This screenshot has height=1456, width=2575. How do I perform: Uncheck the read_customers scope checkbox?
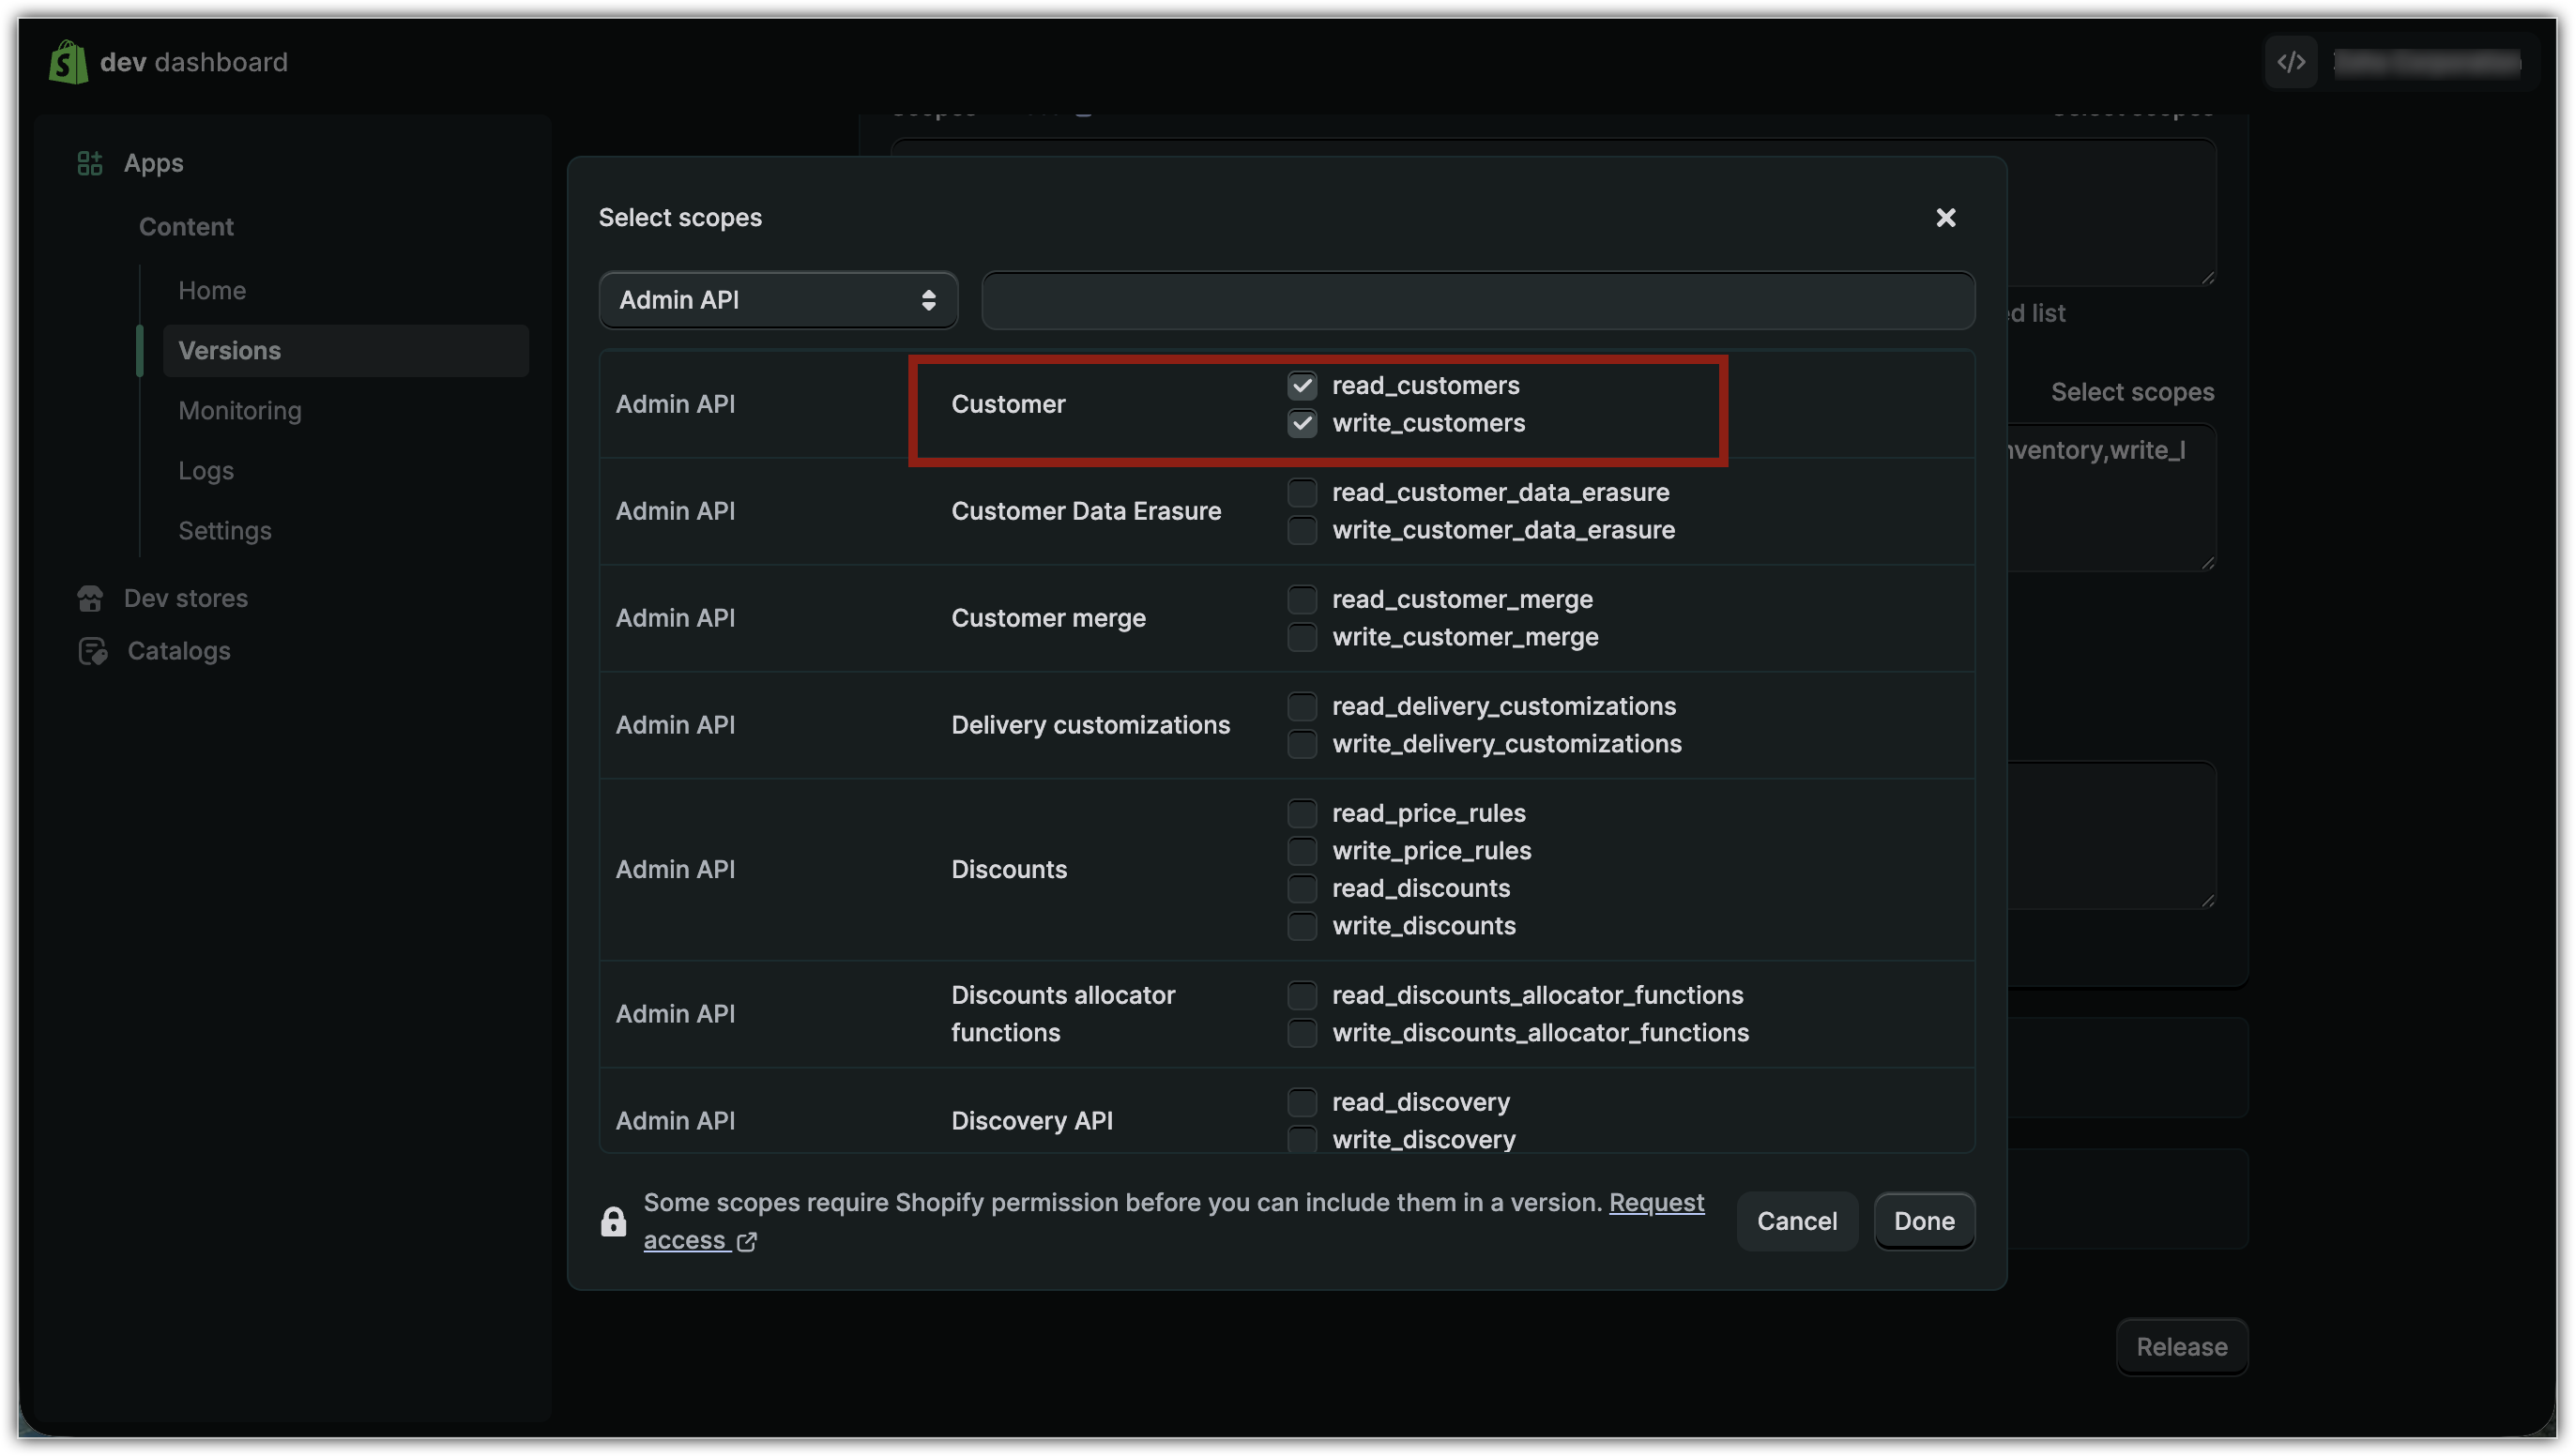[x=1301, y=385]
